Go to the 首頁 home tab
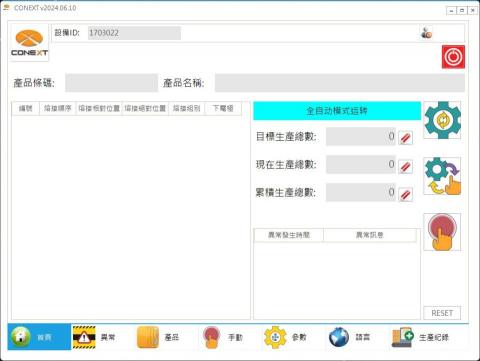 click(x=39, y=337)
